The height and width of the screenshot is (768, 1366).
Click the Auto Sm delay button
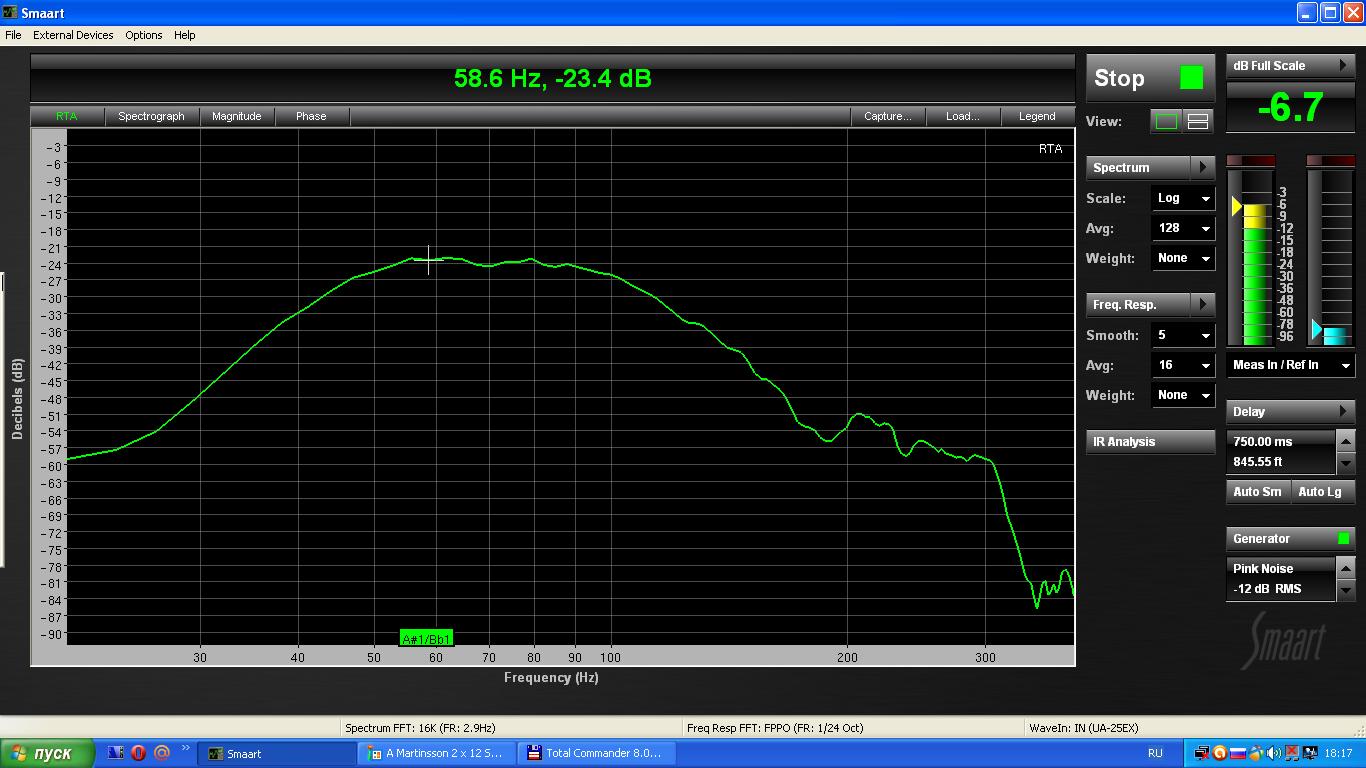[1257, 491]
